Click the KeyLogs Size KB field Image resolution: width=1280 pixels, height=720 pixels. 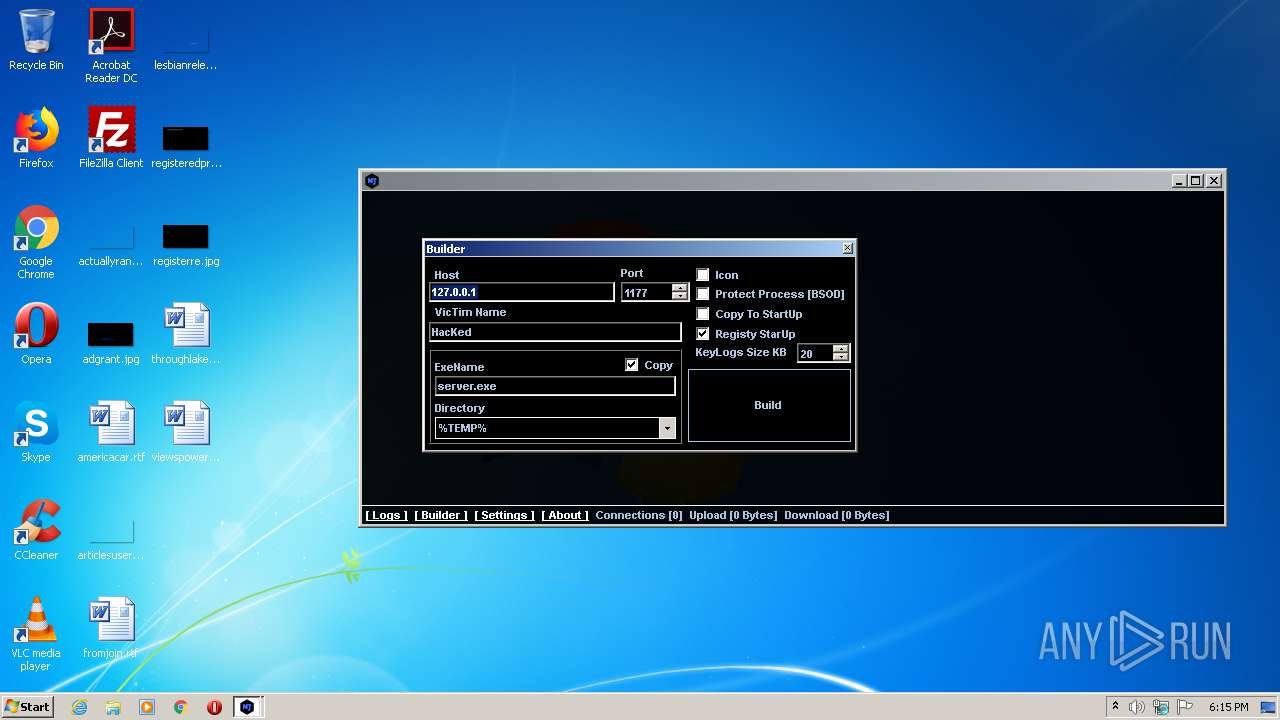click(x=815, y=353)
